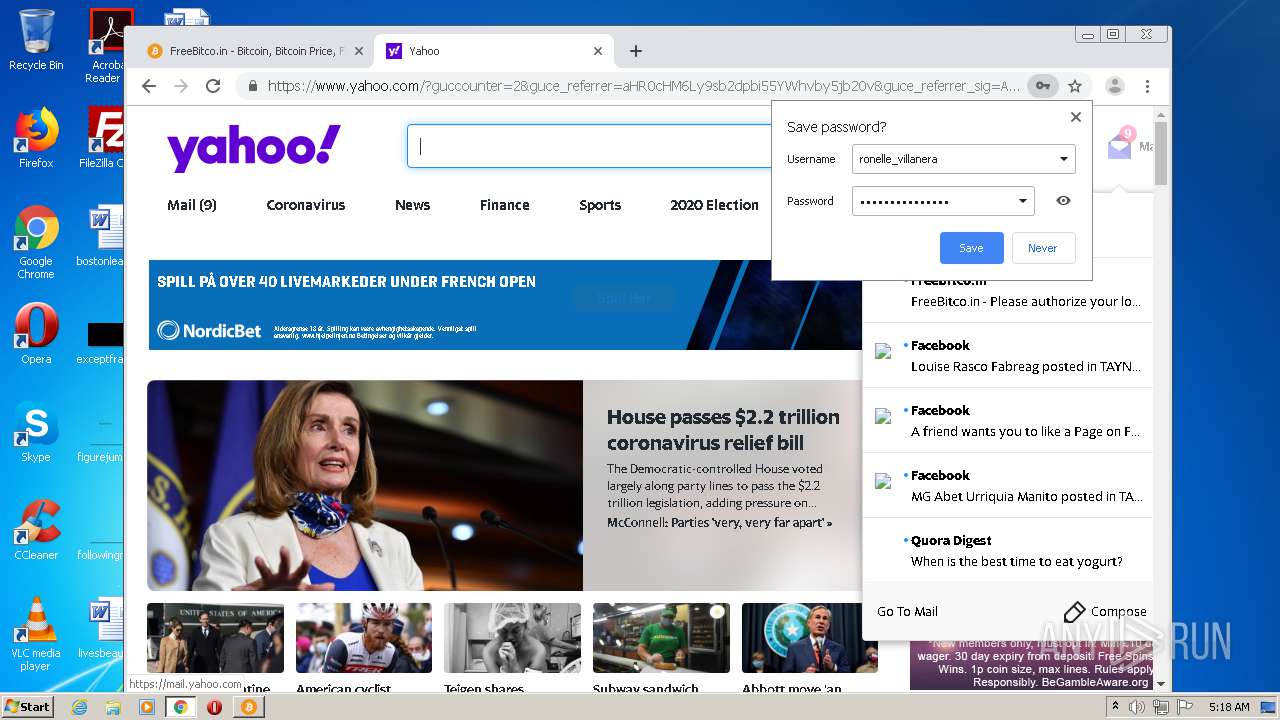Screen dimensions: 1280x720
Task: Click Go To Mail link
Action: tap(907, 612)
